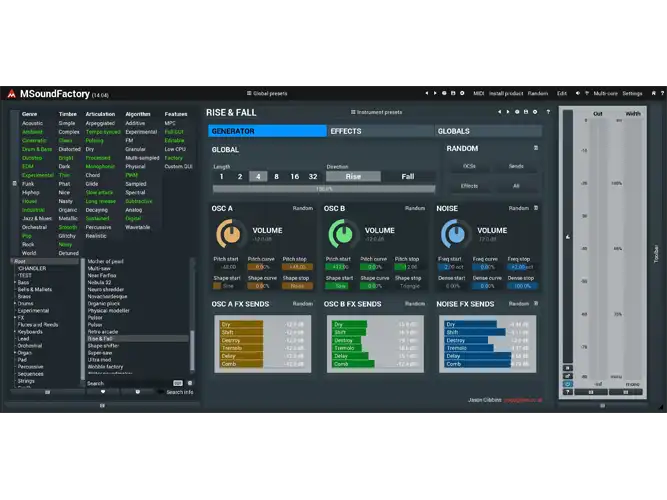Click Random in OSC B panel
The image size is (667, 500).
coord(415,209)
